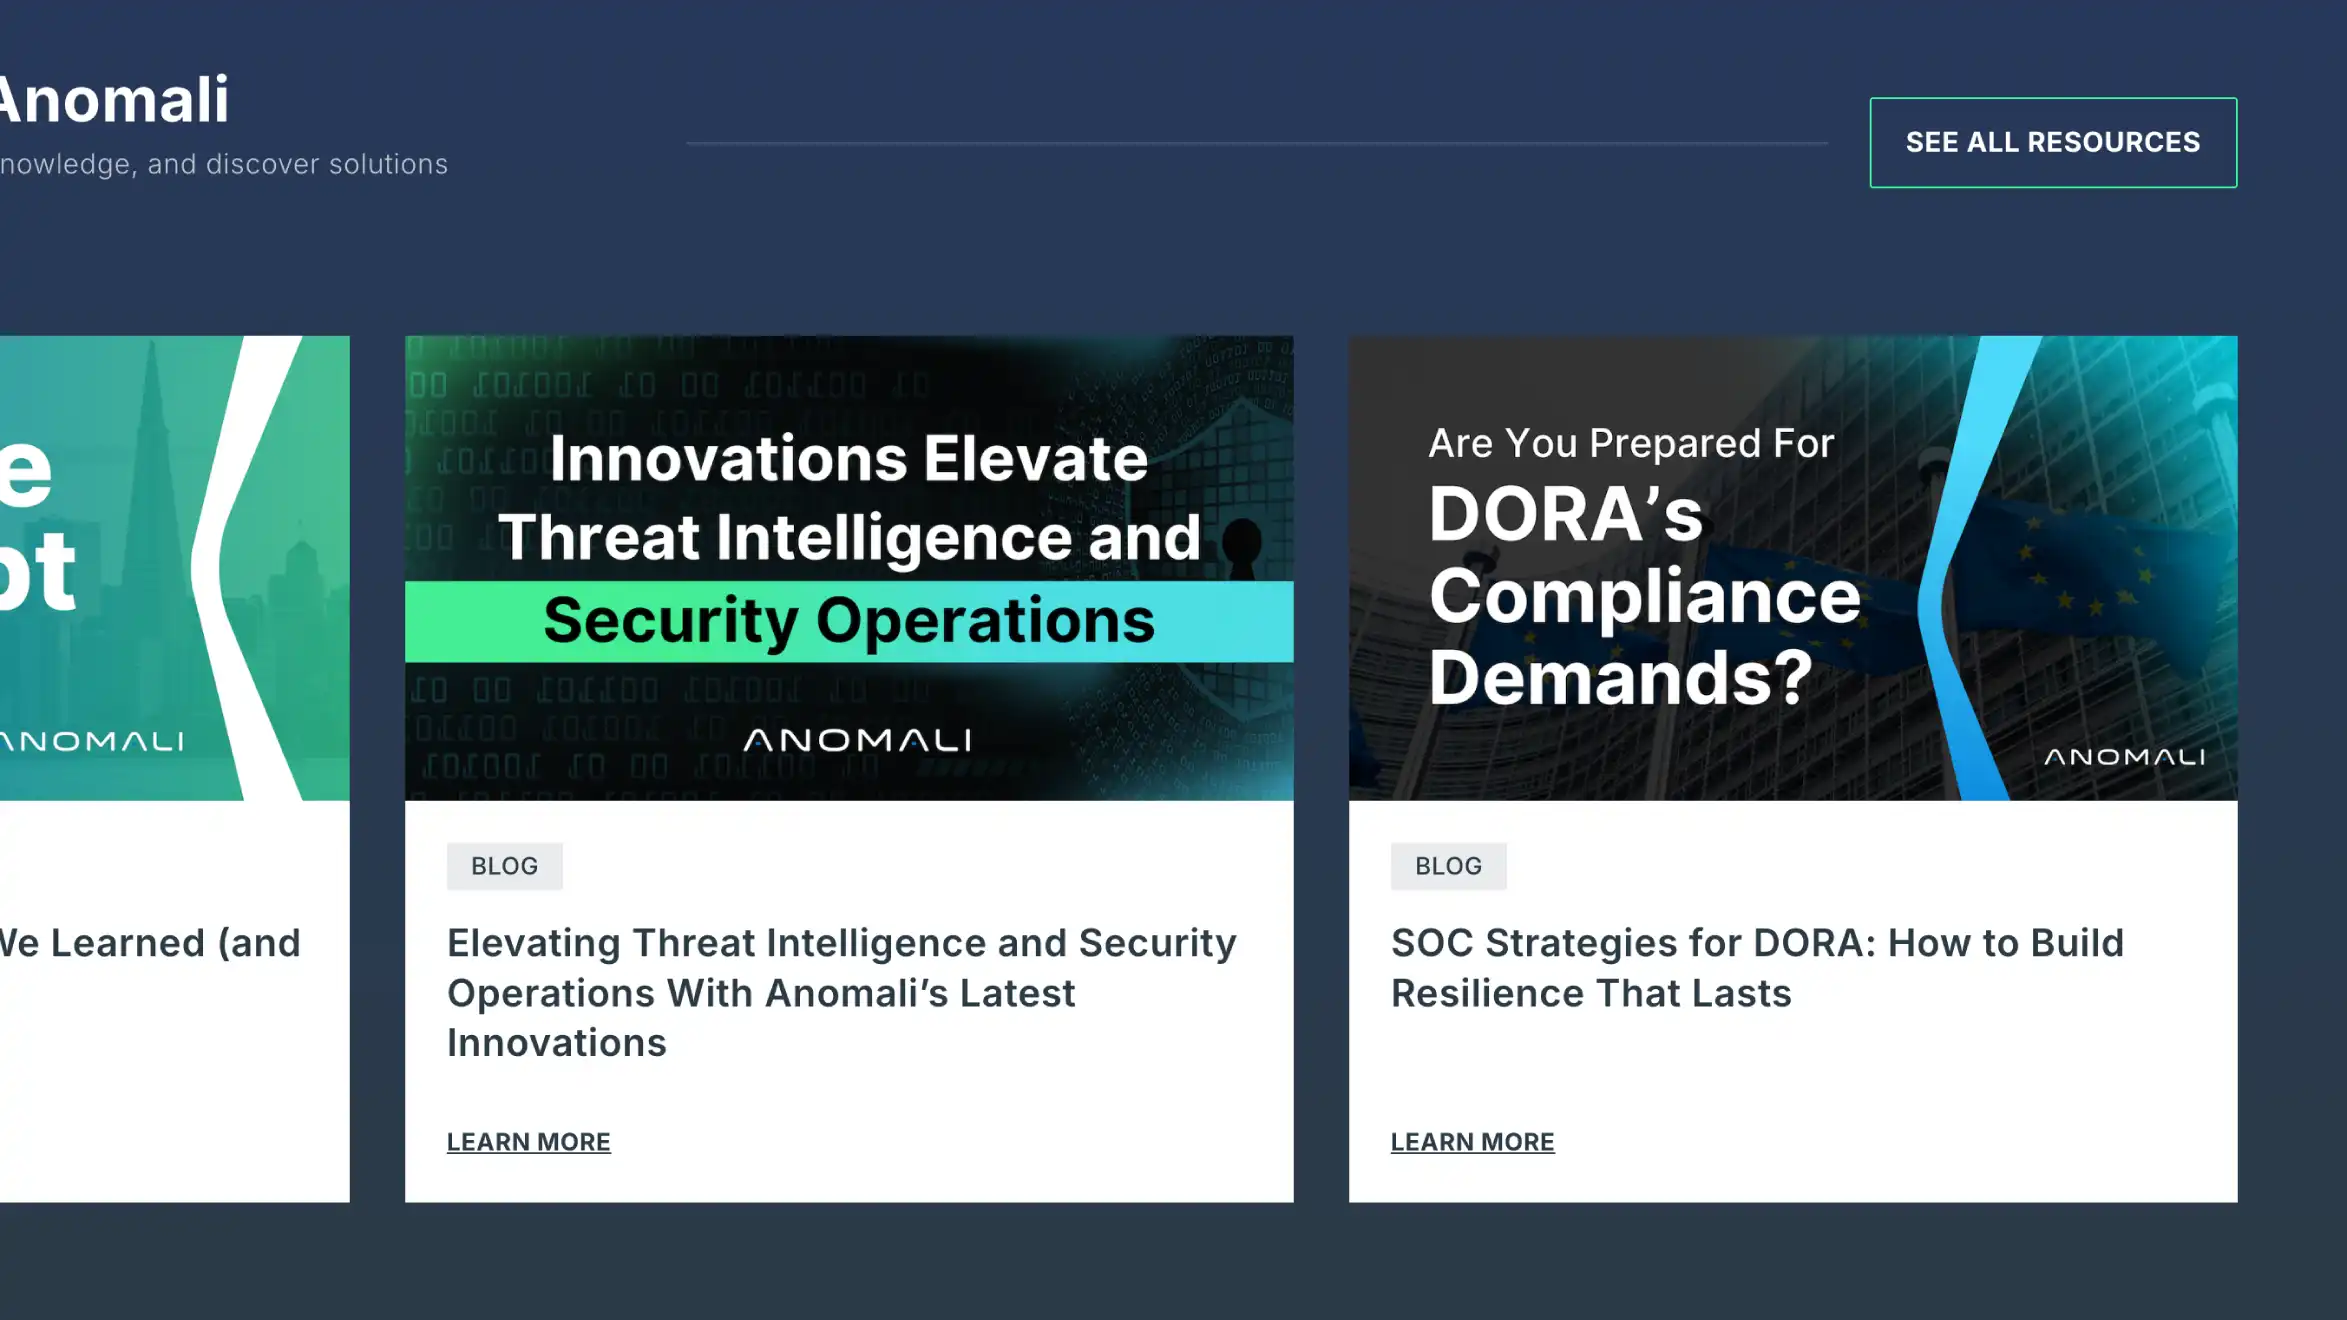Click the Anomali logo on DORA image
This screenshot has height=1320, width=2347.
coord(2124,757)
